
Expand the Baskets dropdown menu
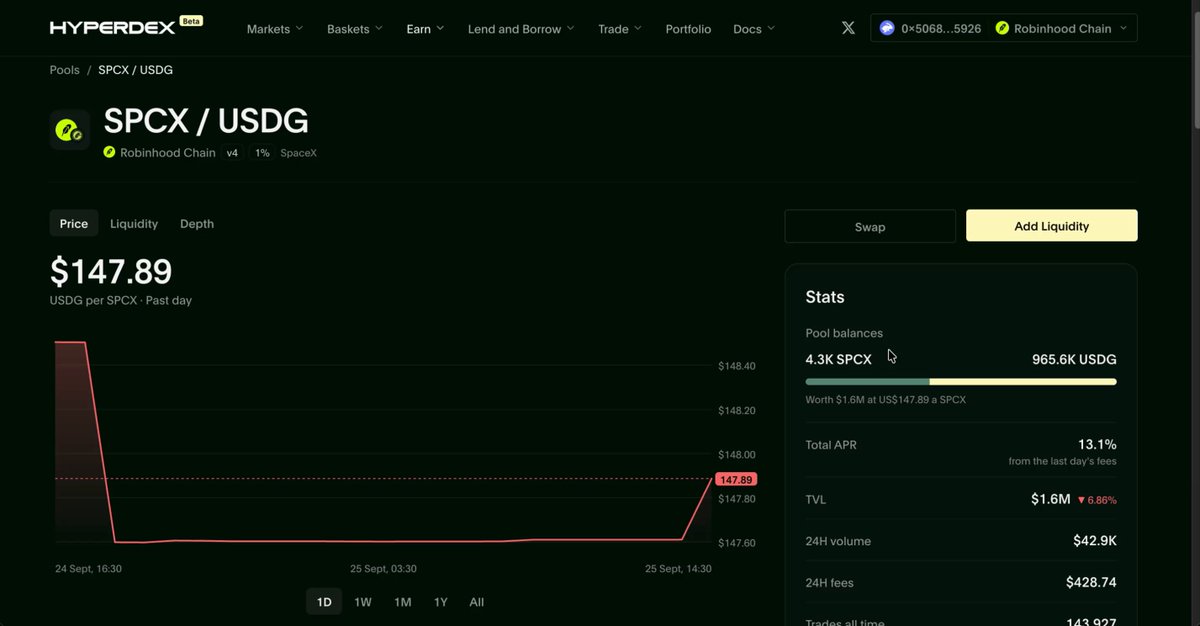tap(355, 29)
